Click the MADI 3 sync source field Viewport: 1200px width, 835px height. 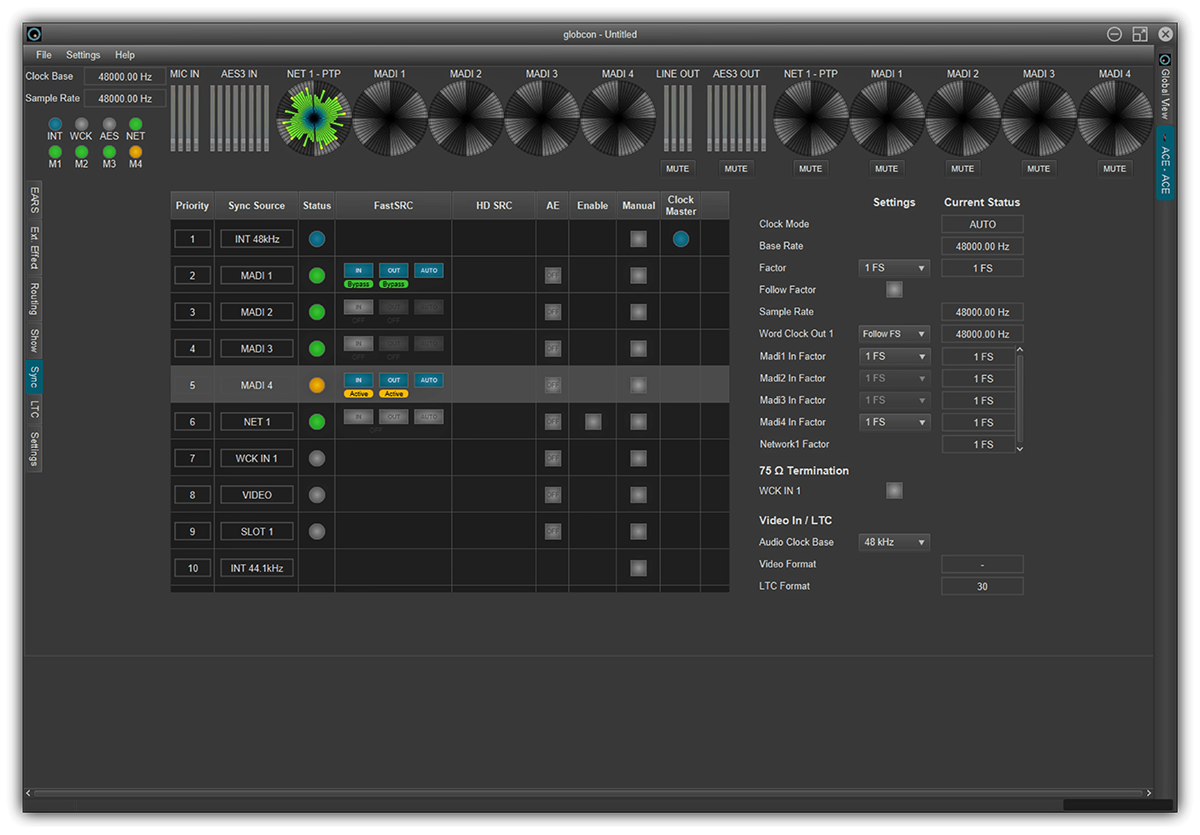(257, 349)
